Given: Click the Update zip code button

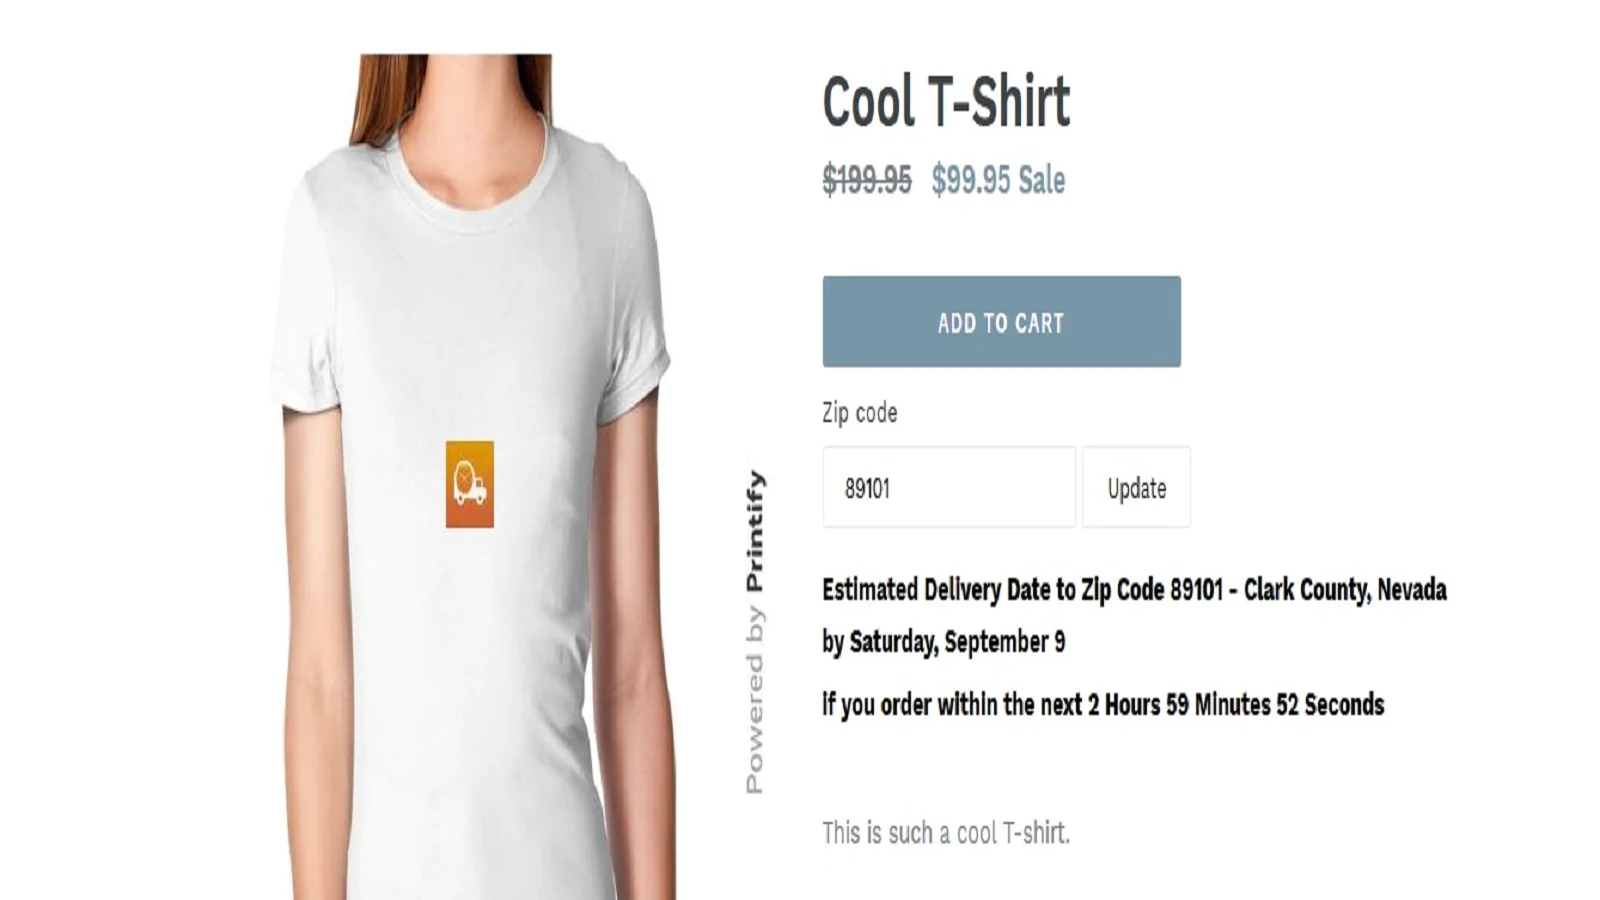Looking at the screenshot, I should (1136, 487).
